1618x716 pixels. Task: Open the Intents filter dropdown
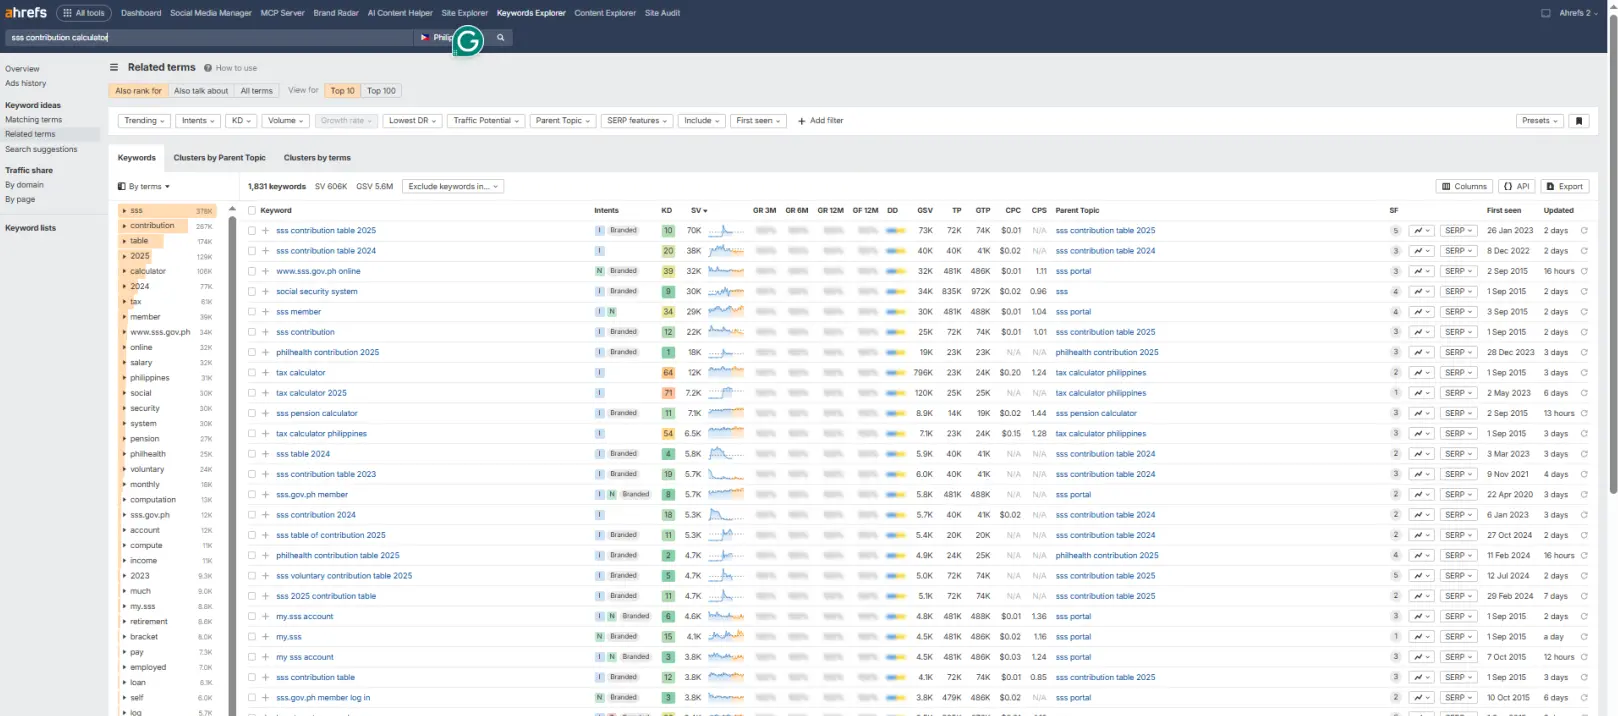tap(198, 121)
